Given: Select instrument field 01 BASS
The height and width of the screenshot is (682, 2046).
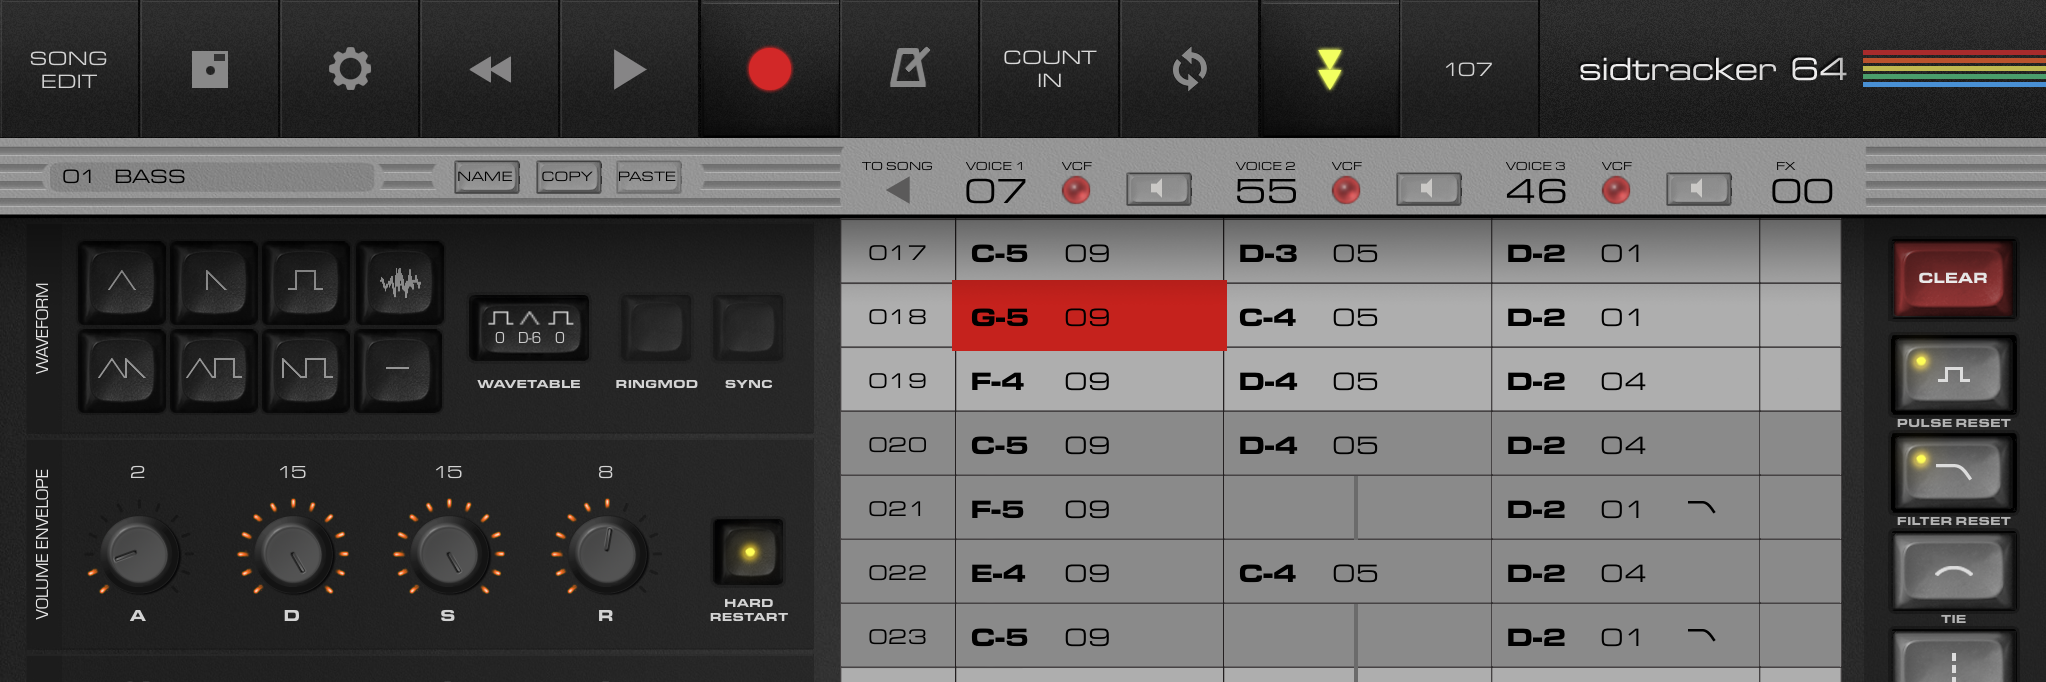Looking at the screenshot, I should (212, 177).
